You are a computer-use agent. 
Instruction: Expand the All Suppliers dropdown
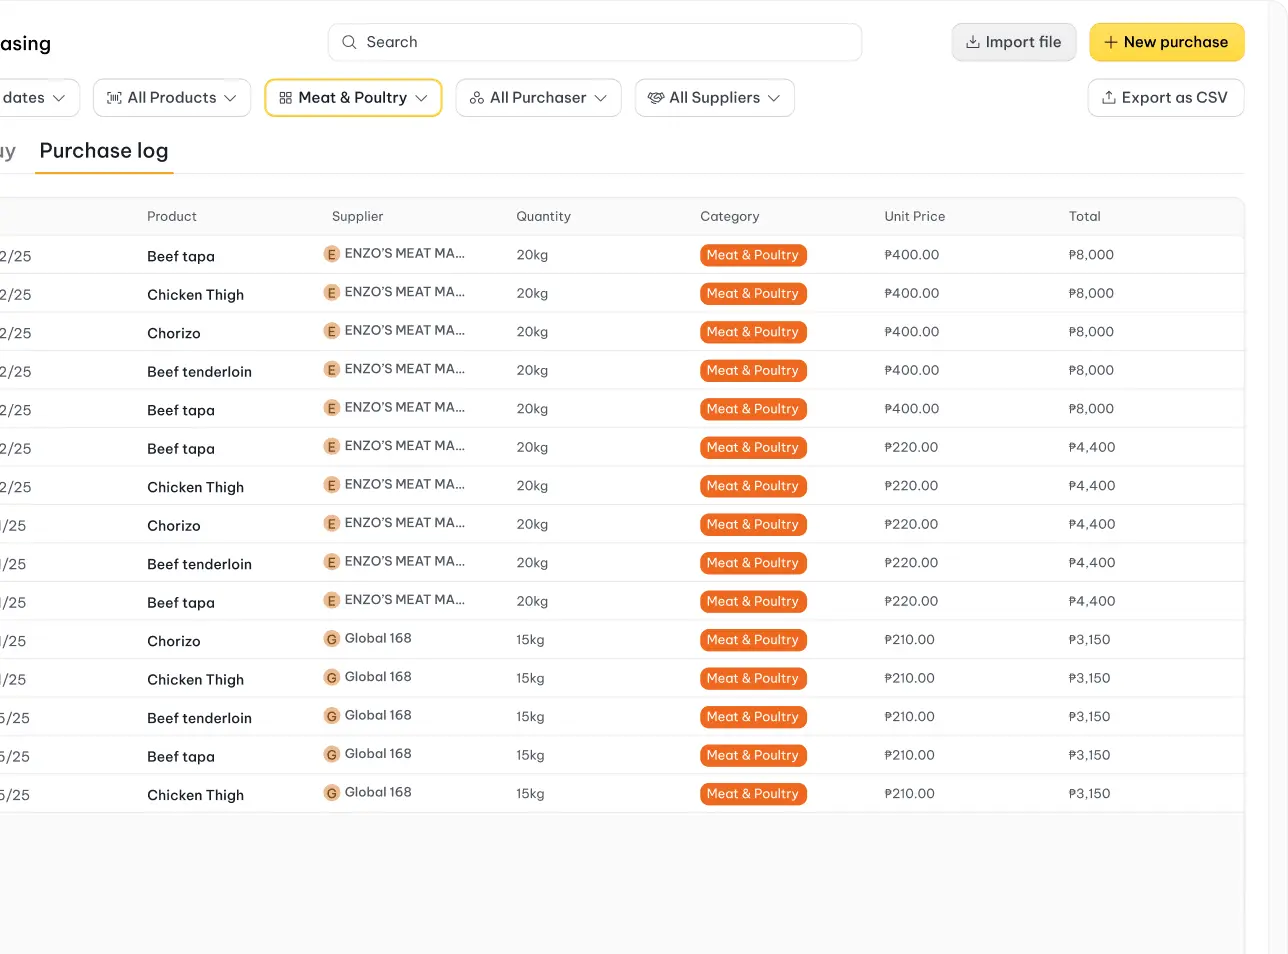coord(774,98)
